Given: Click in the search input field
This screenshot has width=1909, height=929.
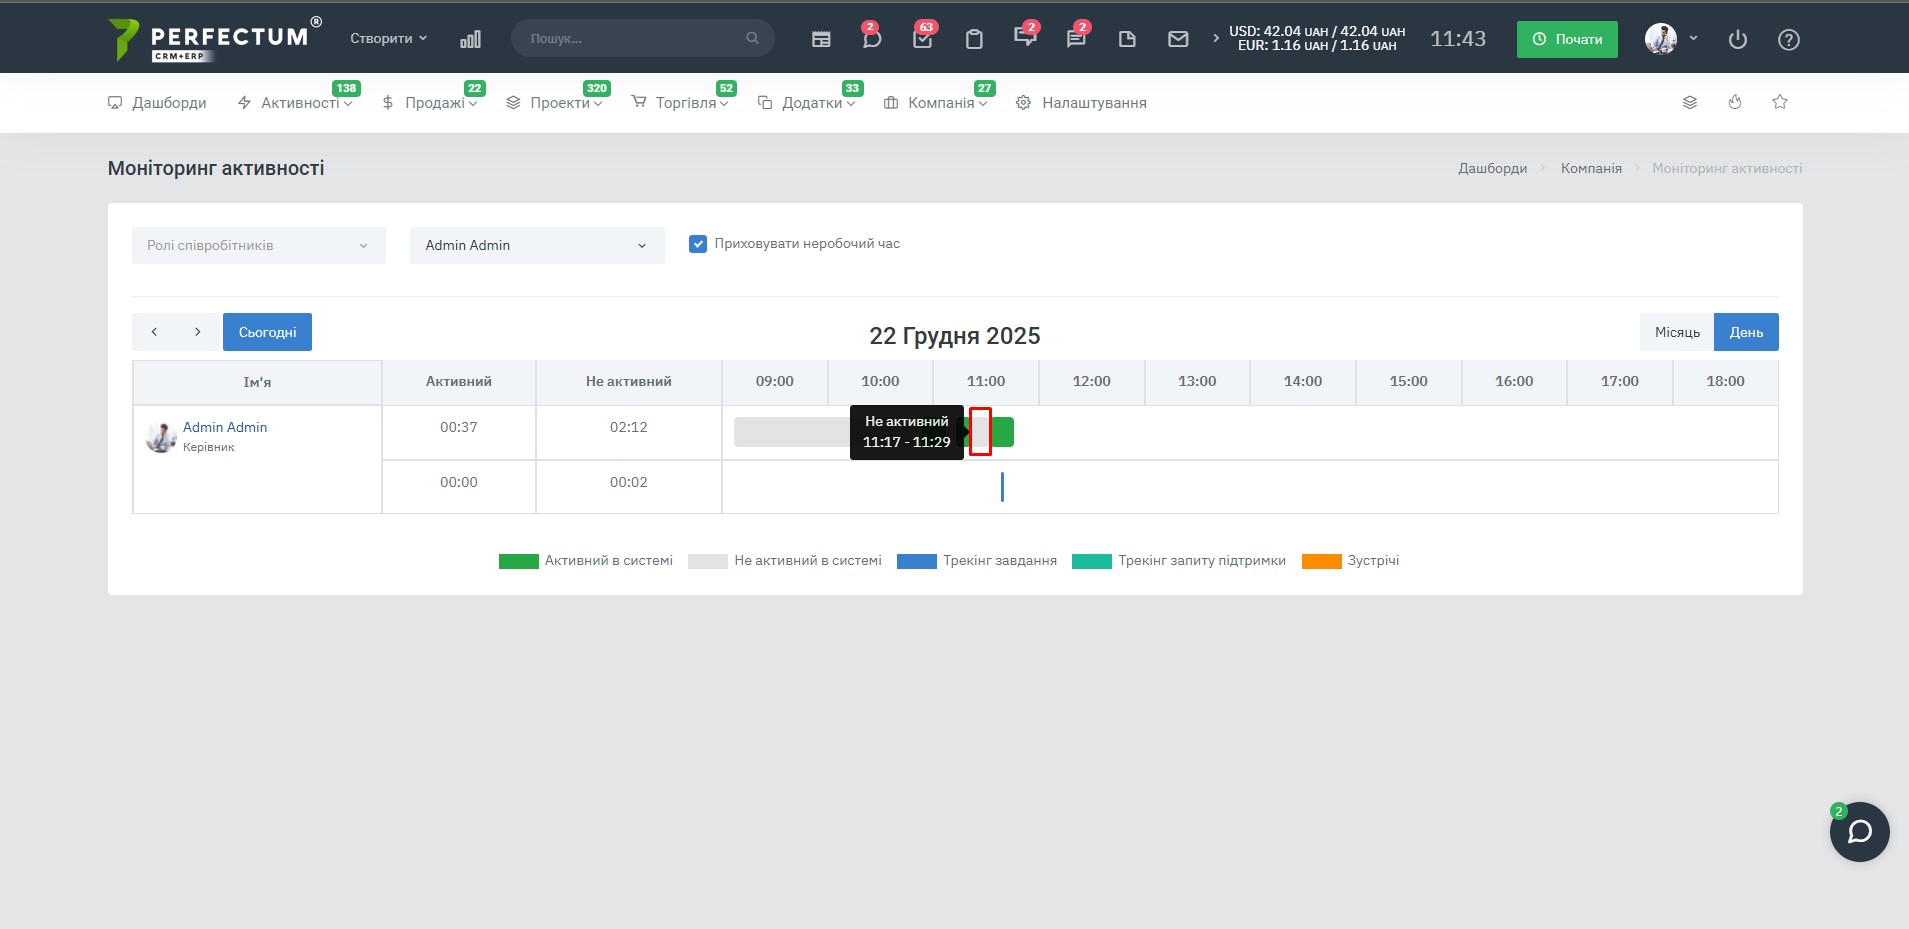Looking at the screenshot, I should pos(635,38).
